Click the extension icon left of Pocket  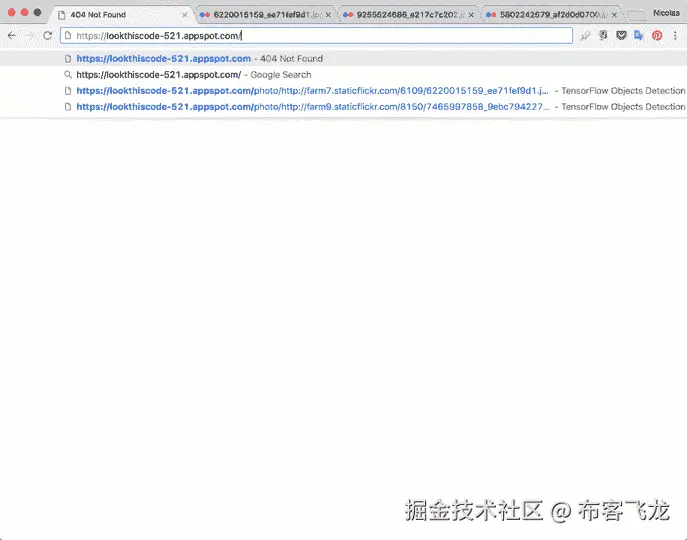click(603, 35)
